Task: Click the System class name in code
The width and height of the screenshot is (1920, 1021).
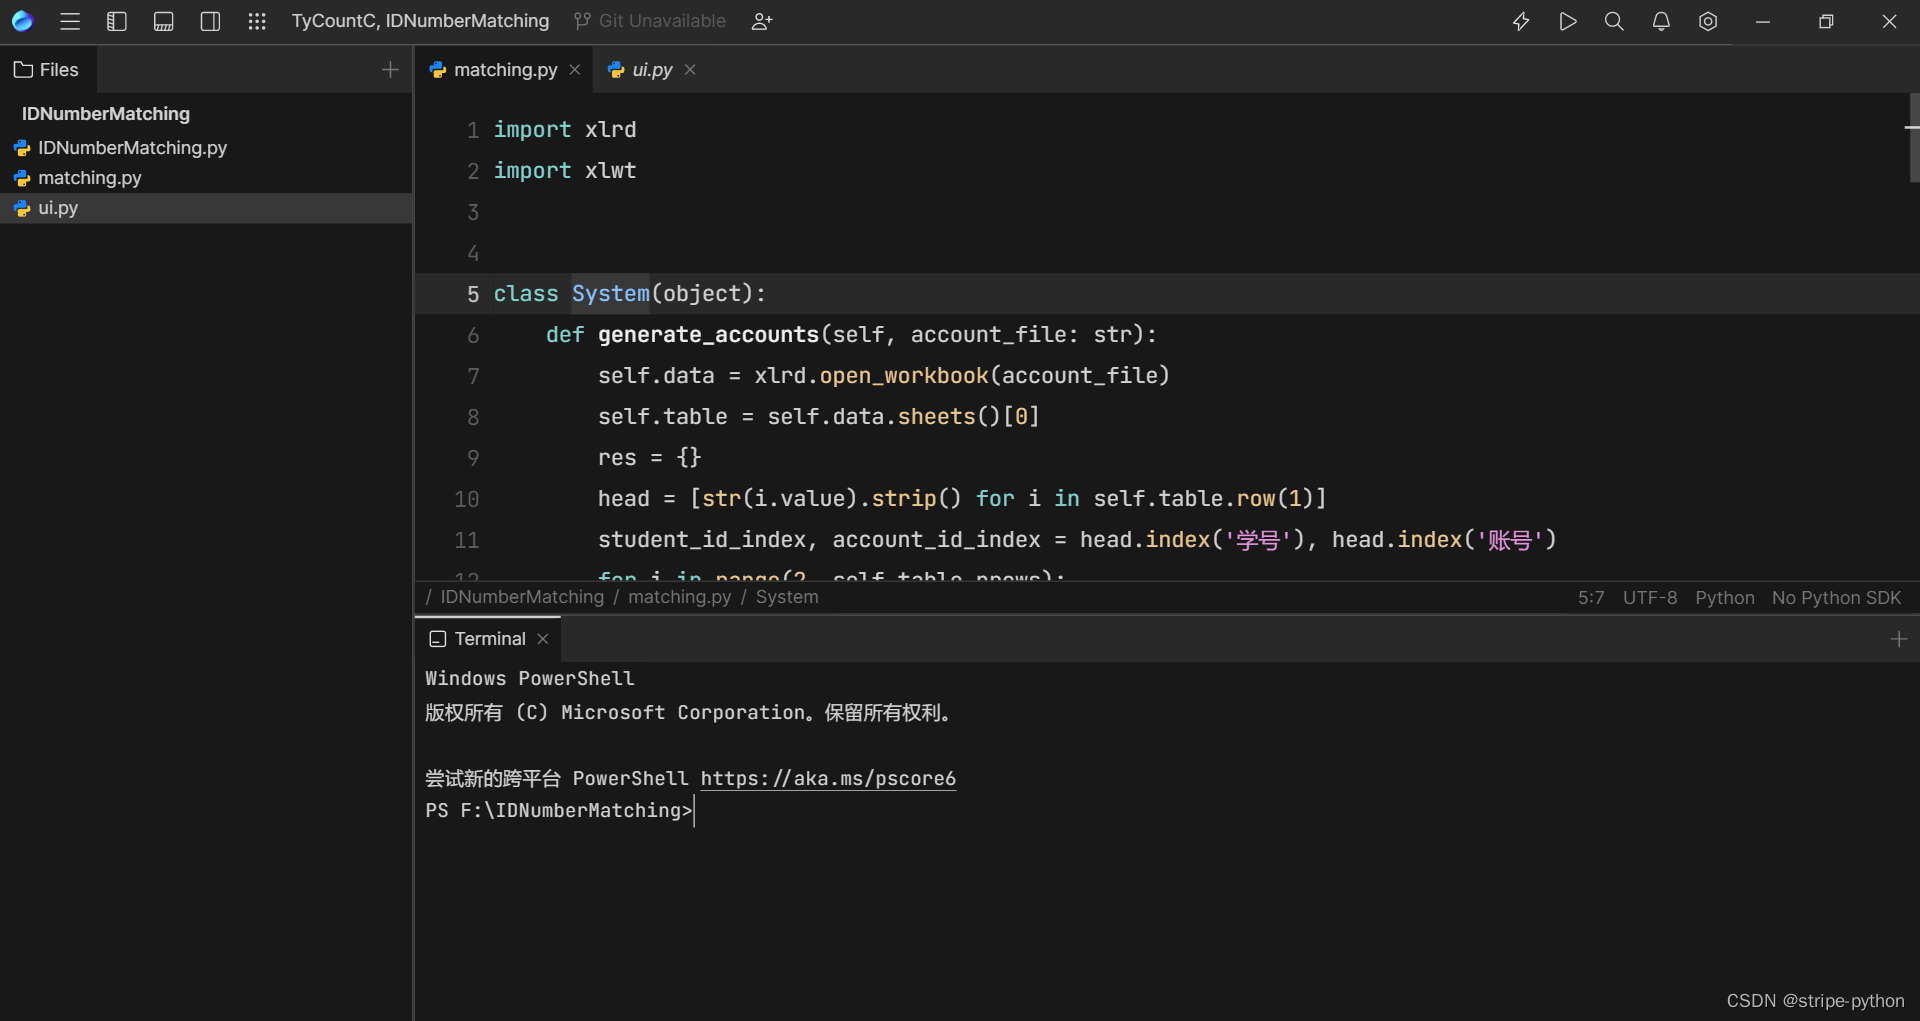Action: click(x=611, y=294)
